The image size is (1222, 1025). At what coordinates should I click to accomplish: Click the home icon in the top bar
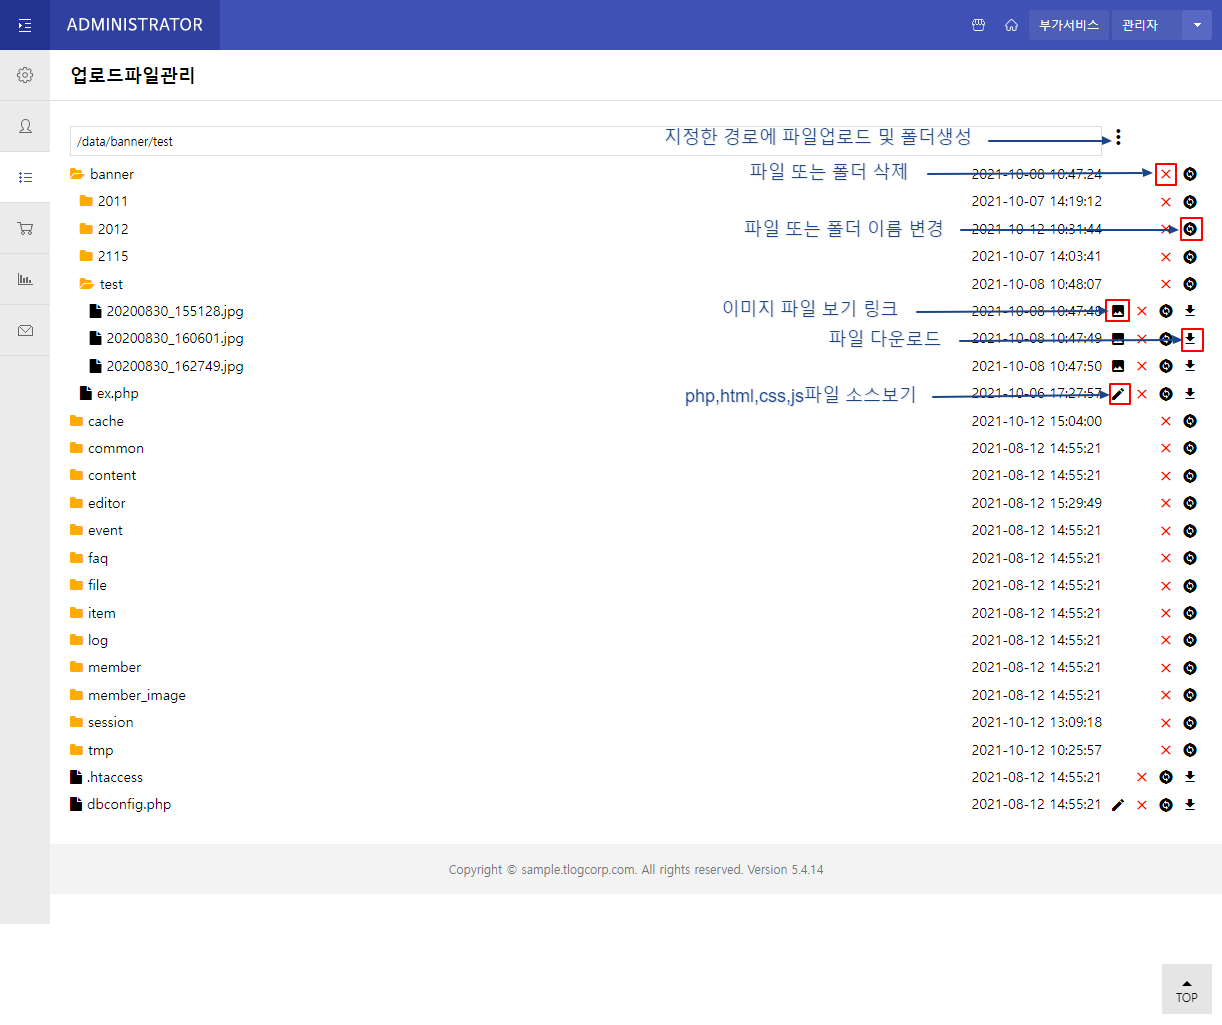(1011, 24)
